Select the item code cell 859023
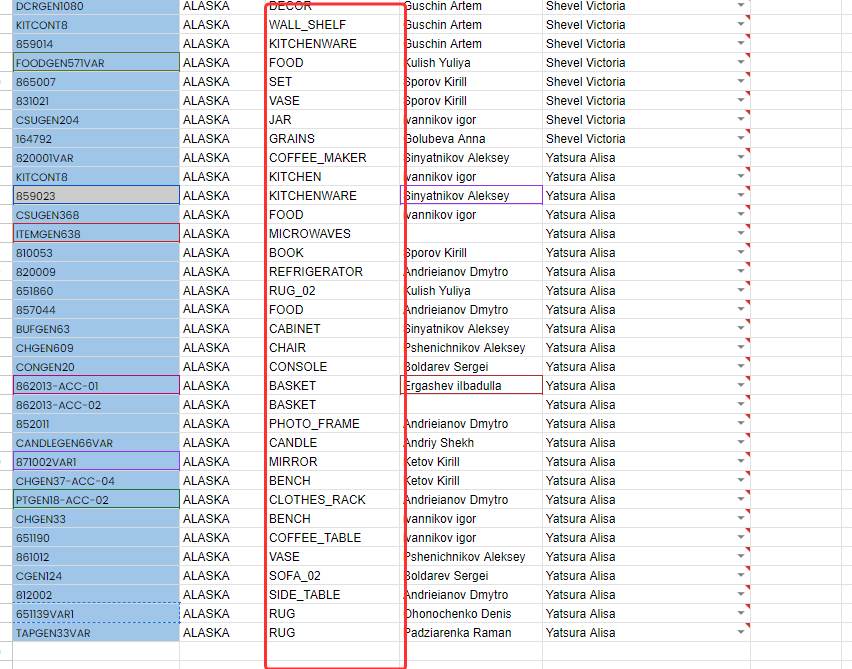The height and width of the screenshot is (669, 852). pos(96,196)
